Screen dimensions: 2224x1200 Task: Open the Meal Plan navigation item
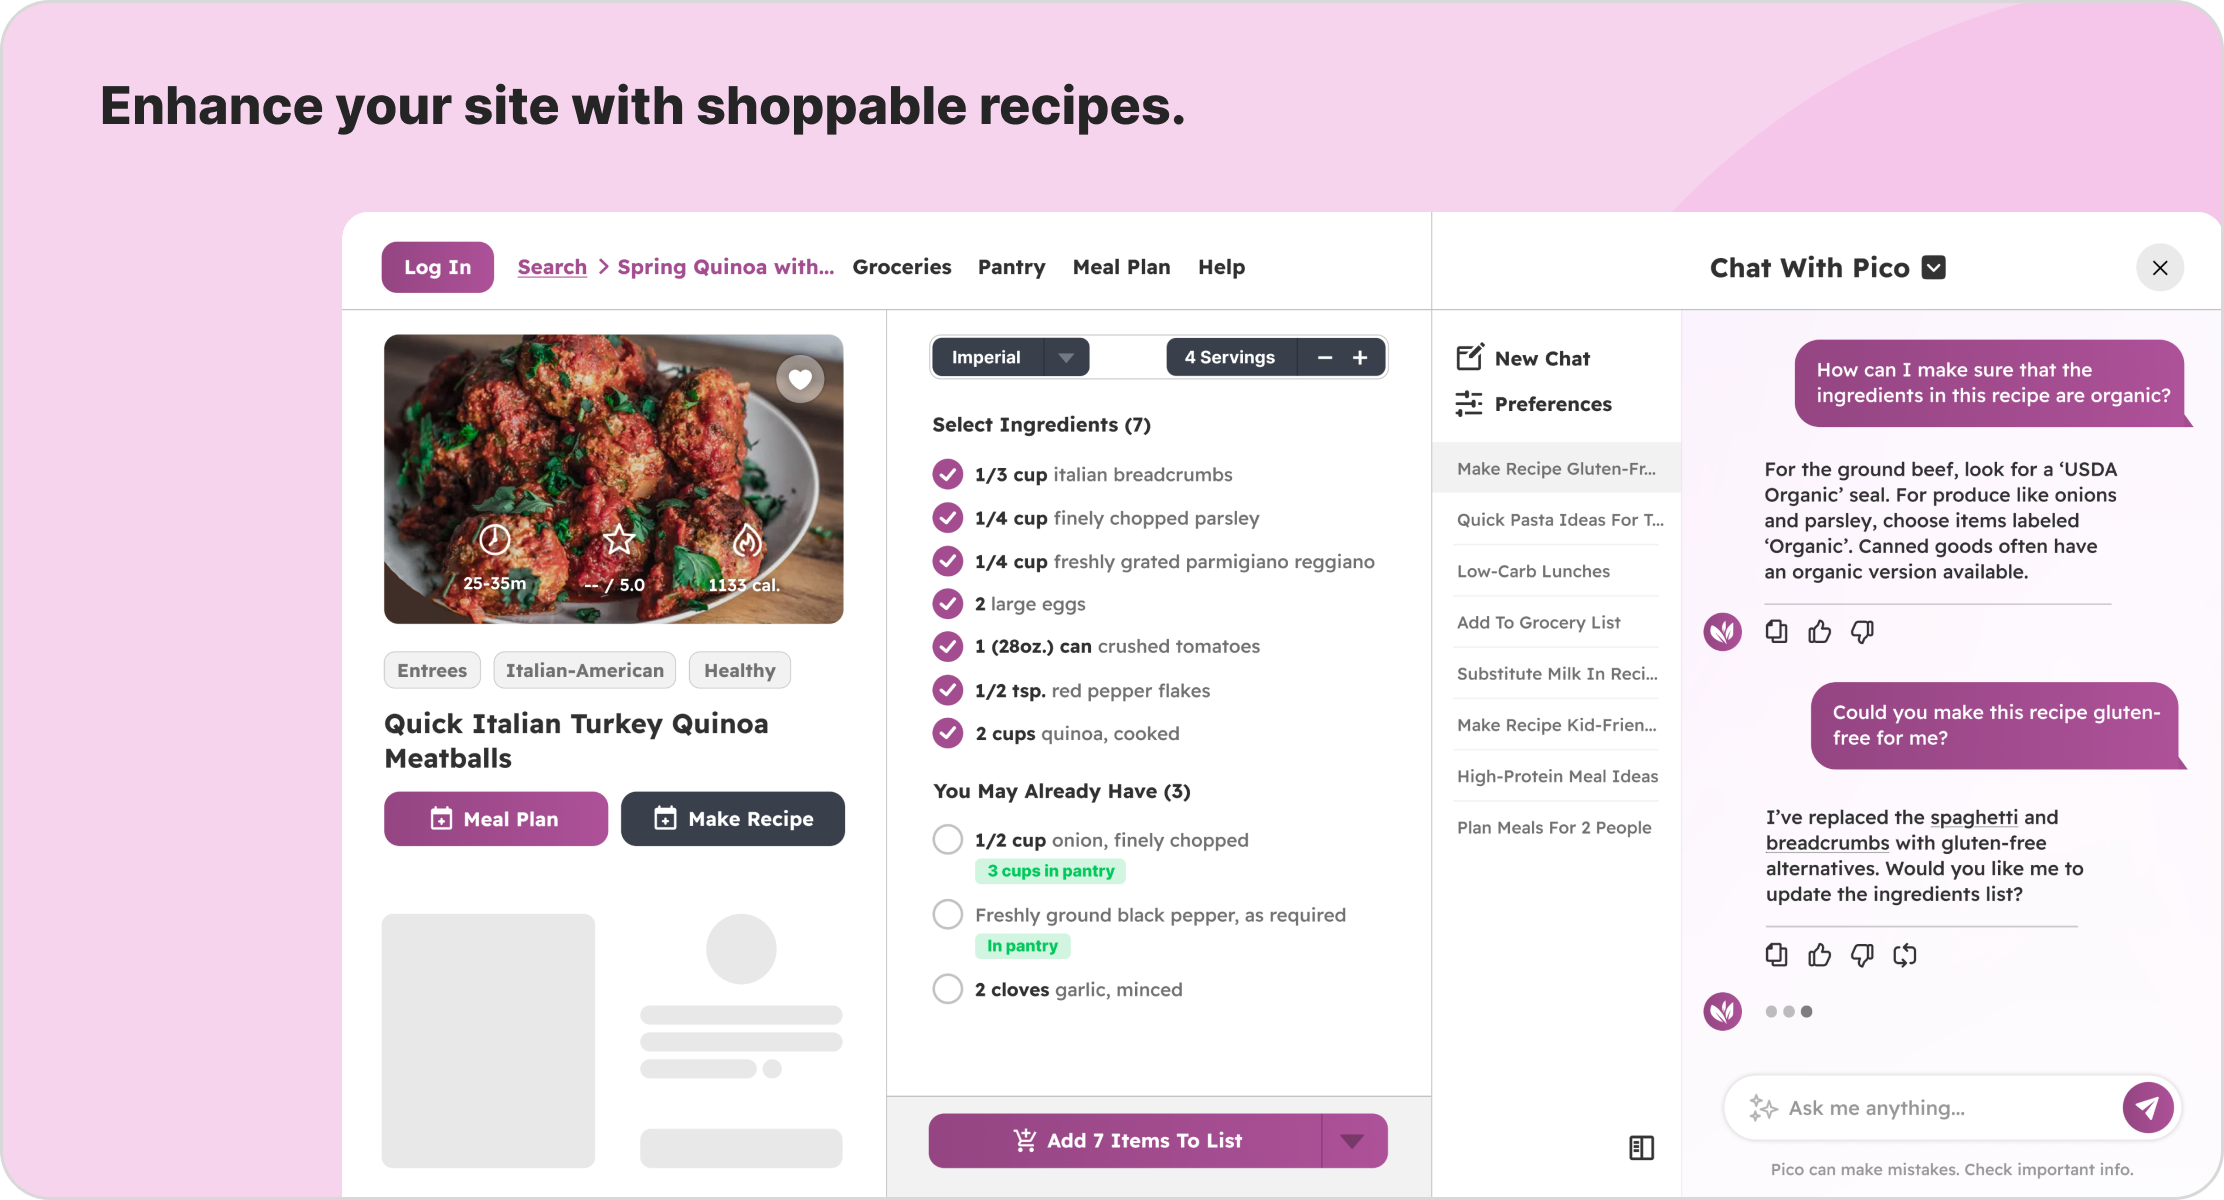click(1121, 267)
